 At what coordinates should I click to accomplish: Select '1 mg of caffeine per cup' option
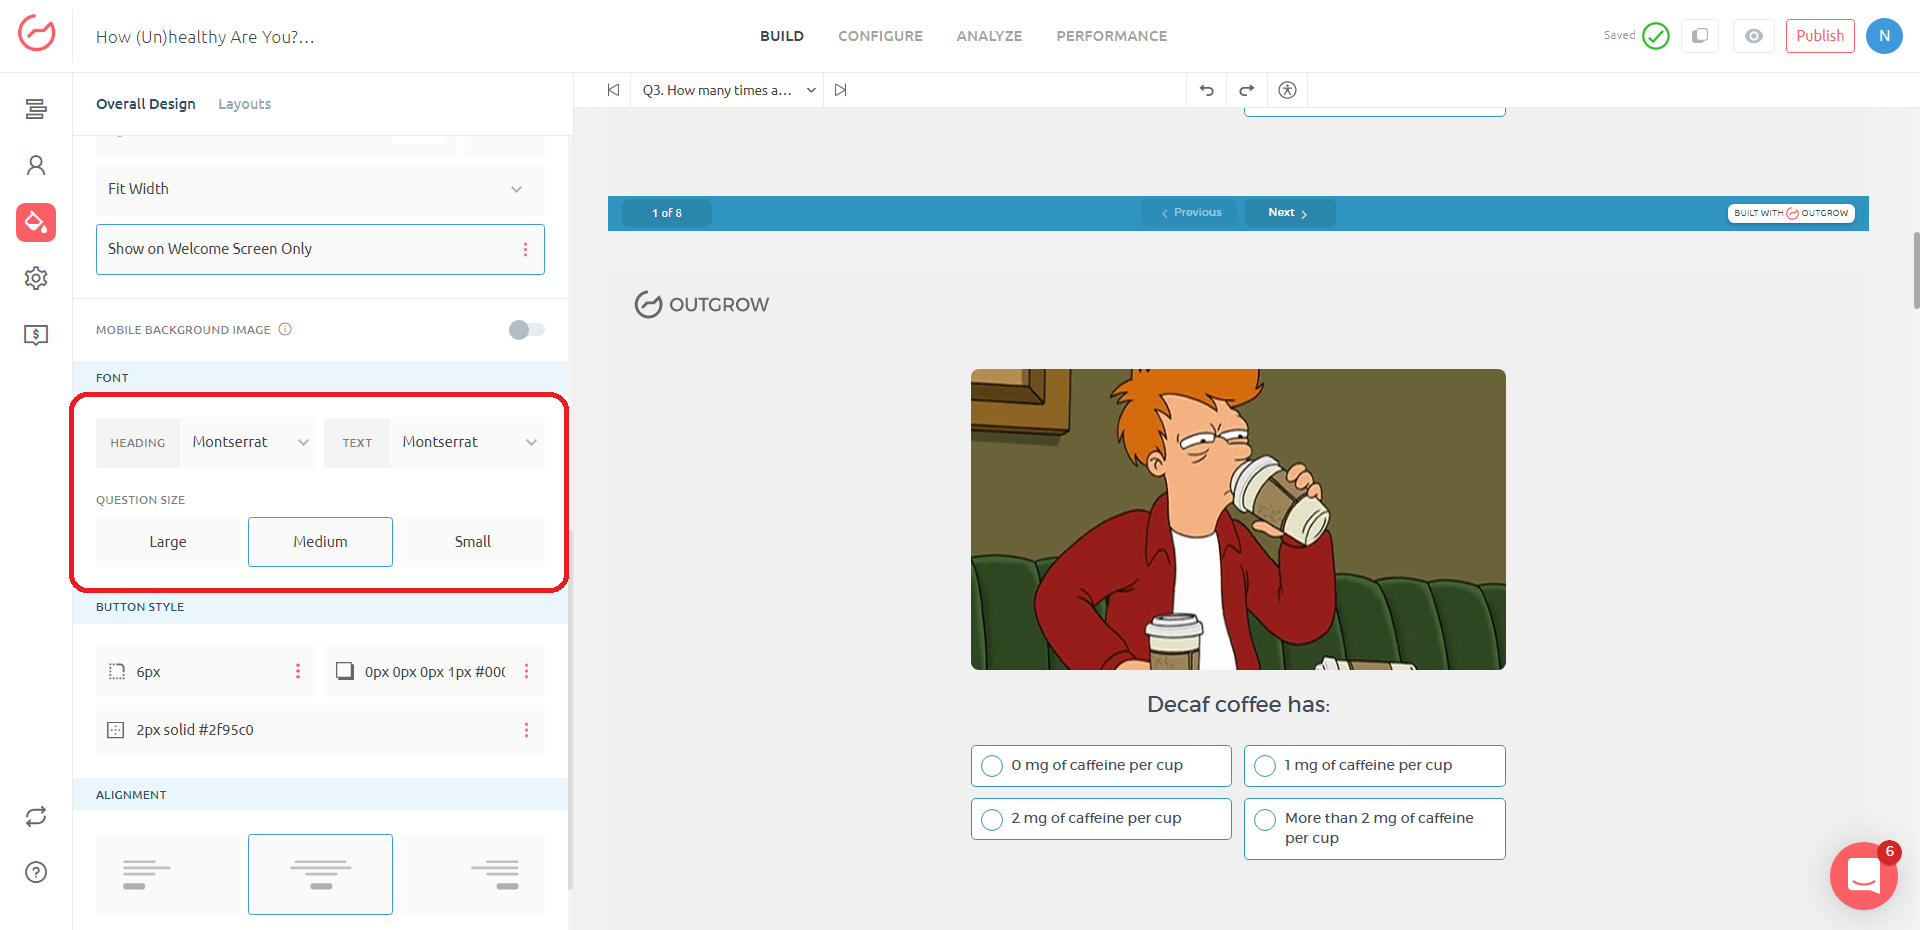click(1375, 766)
